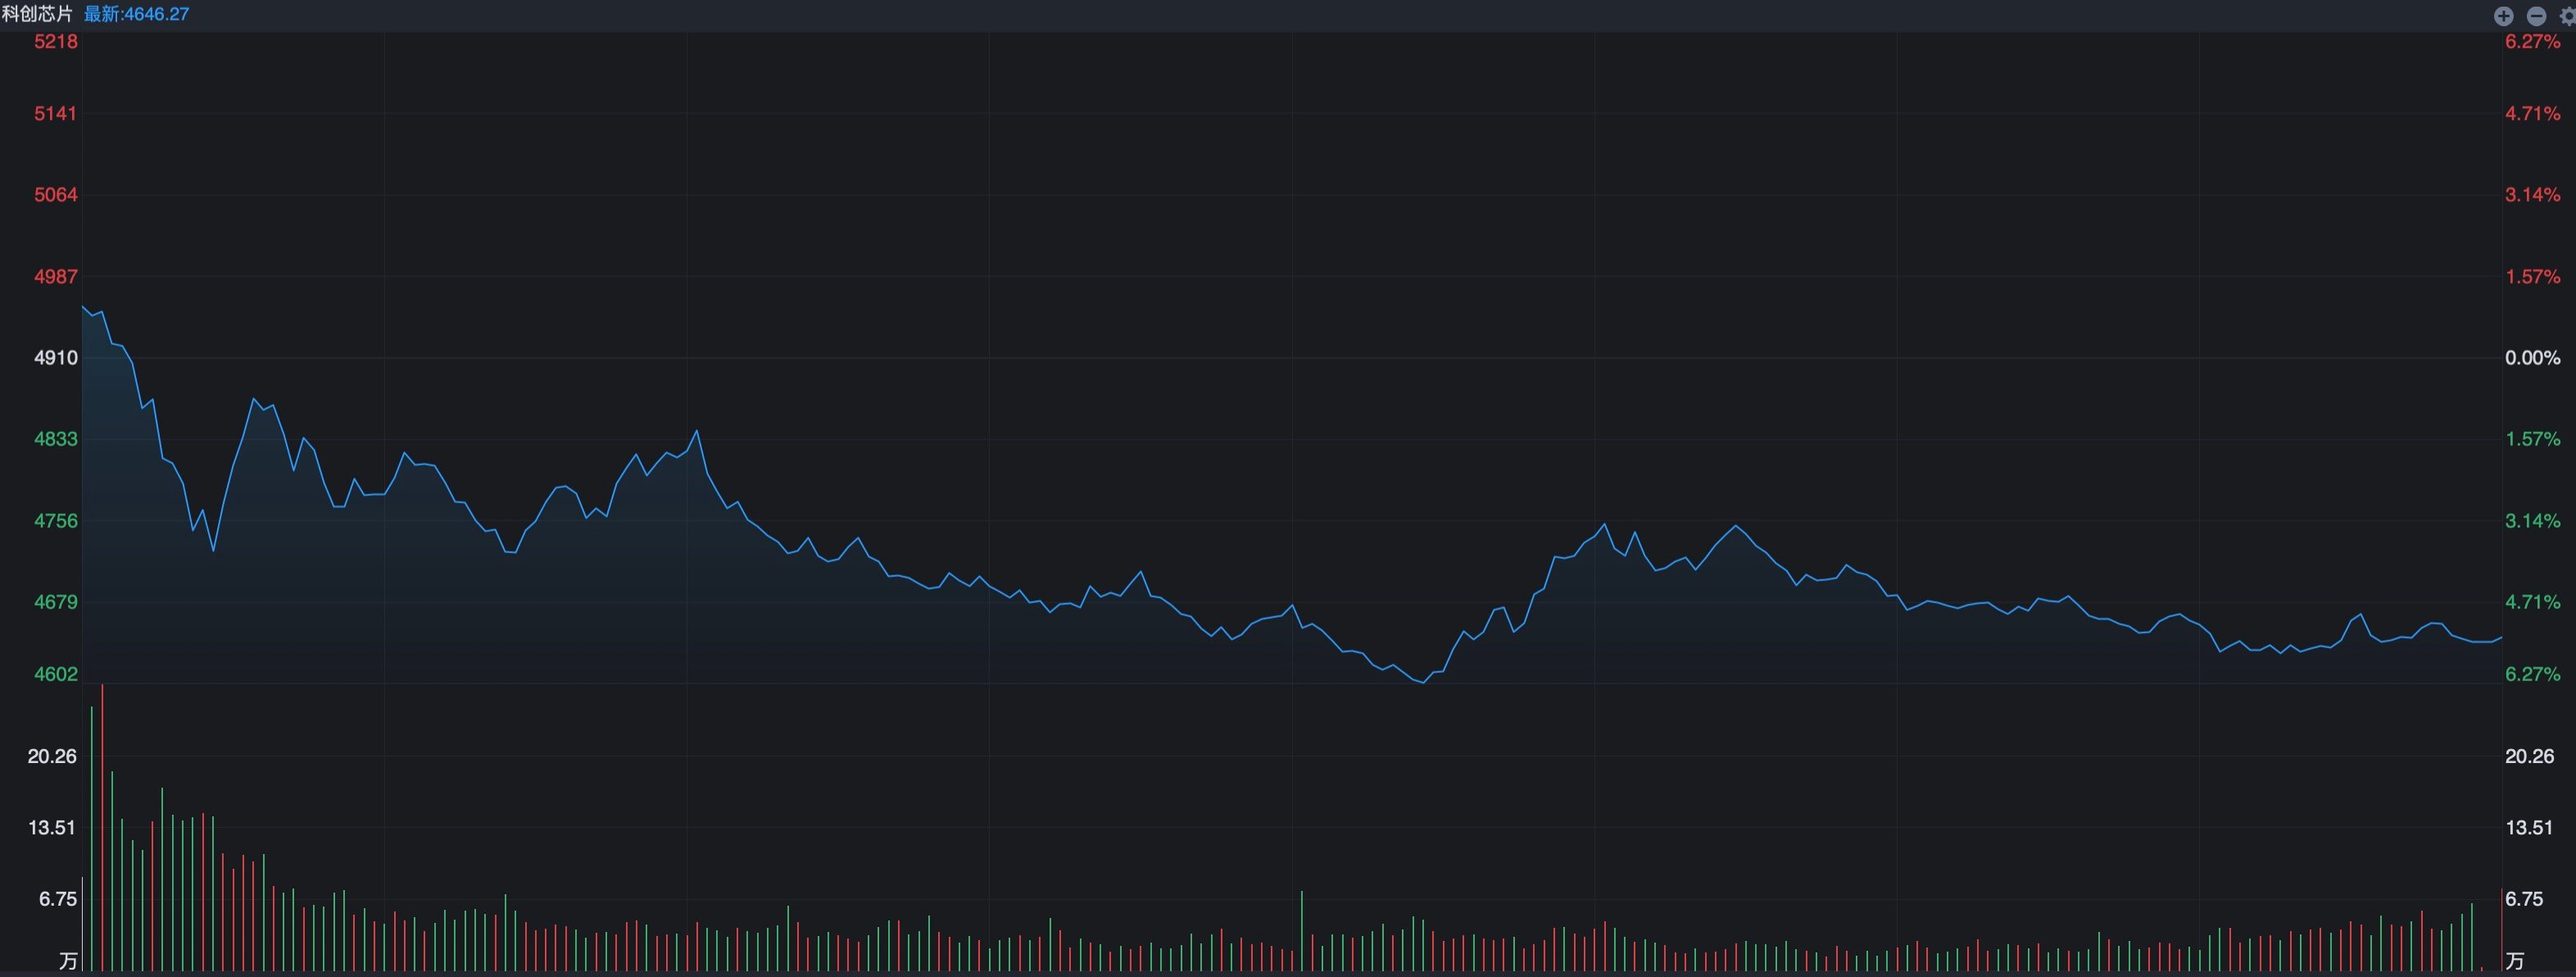
Task: Select the 4602 bottom price axis label
Action: [x=56, y=674]
